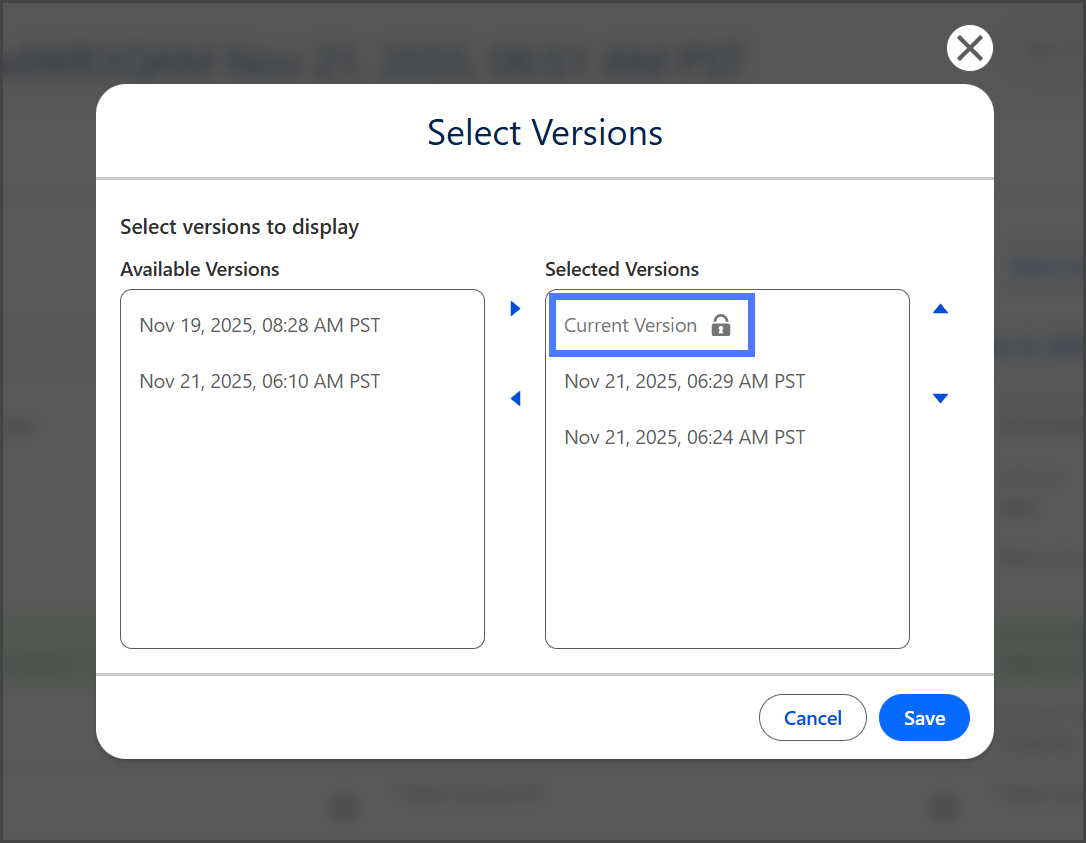Click the Select Versions dialog title
The width and height of the screenshot is (1086, 843).
coord(544,133)
